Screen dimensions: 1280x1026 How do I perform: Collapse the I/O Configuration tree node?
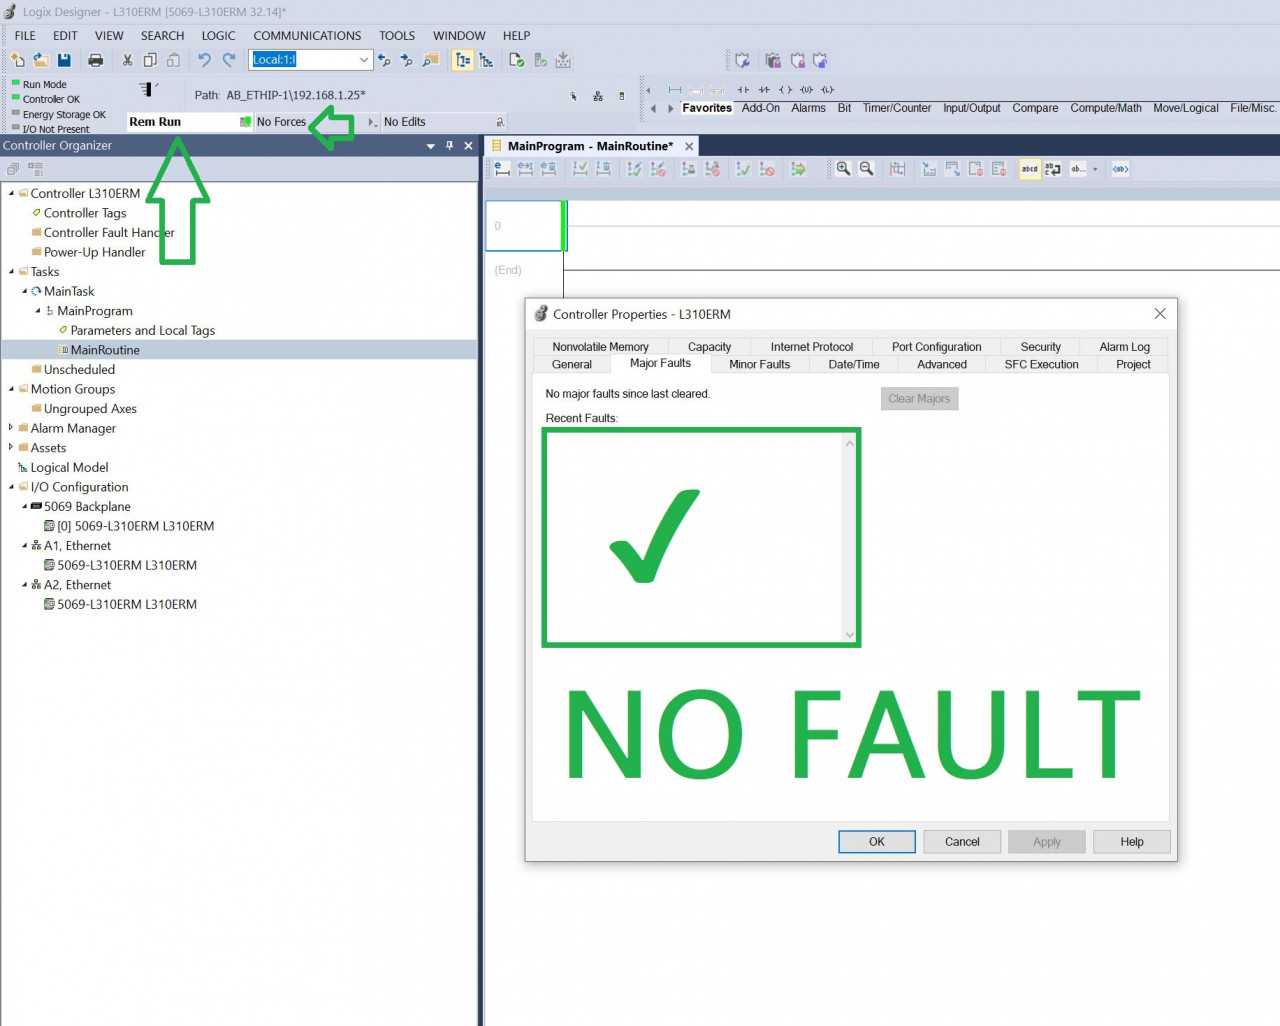tap(11, 487)
